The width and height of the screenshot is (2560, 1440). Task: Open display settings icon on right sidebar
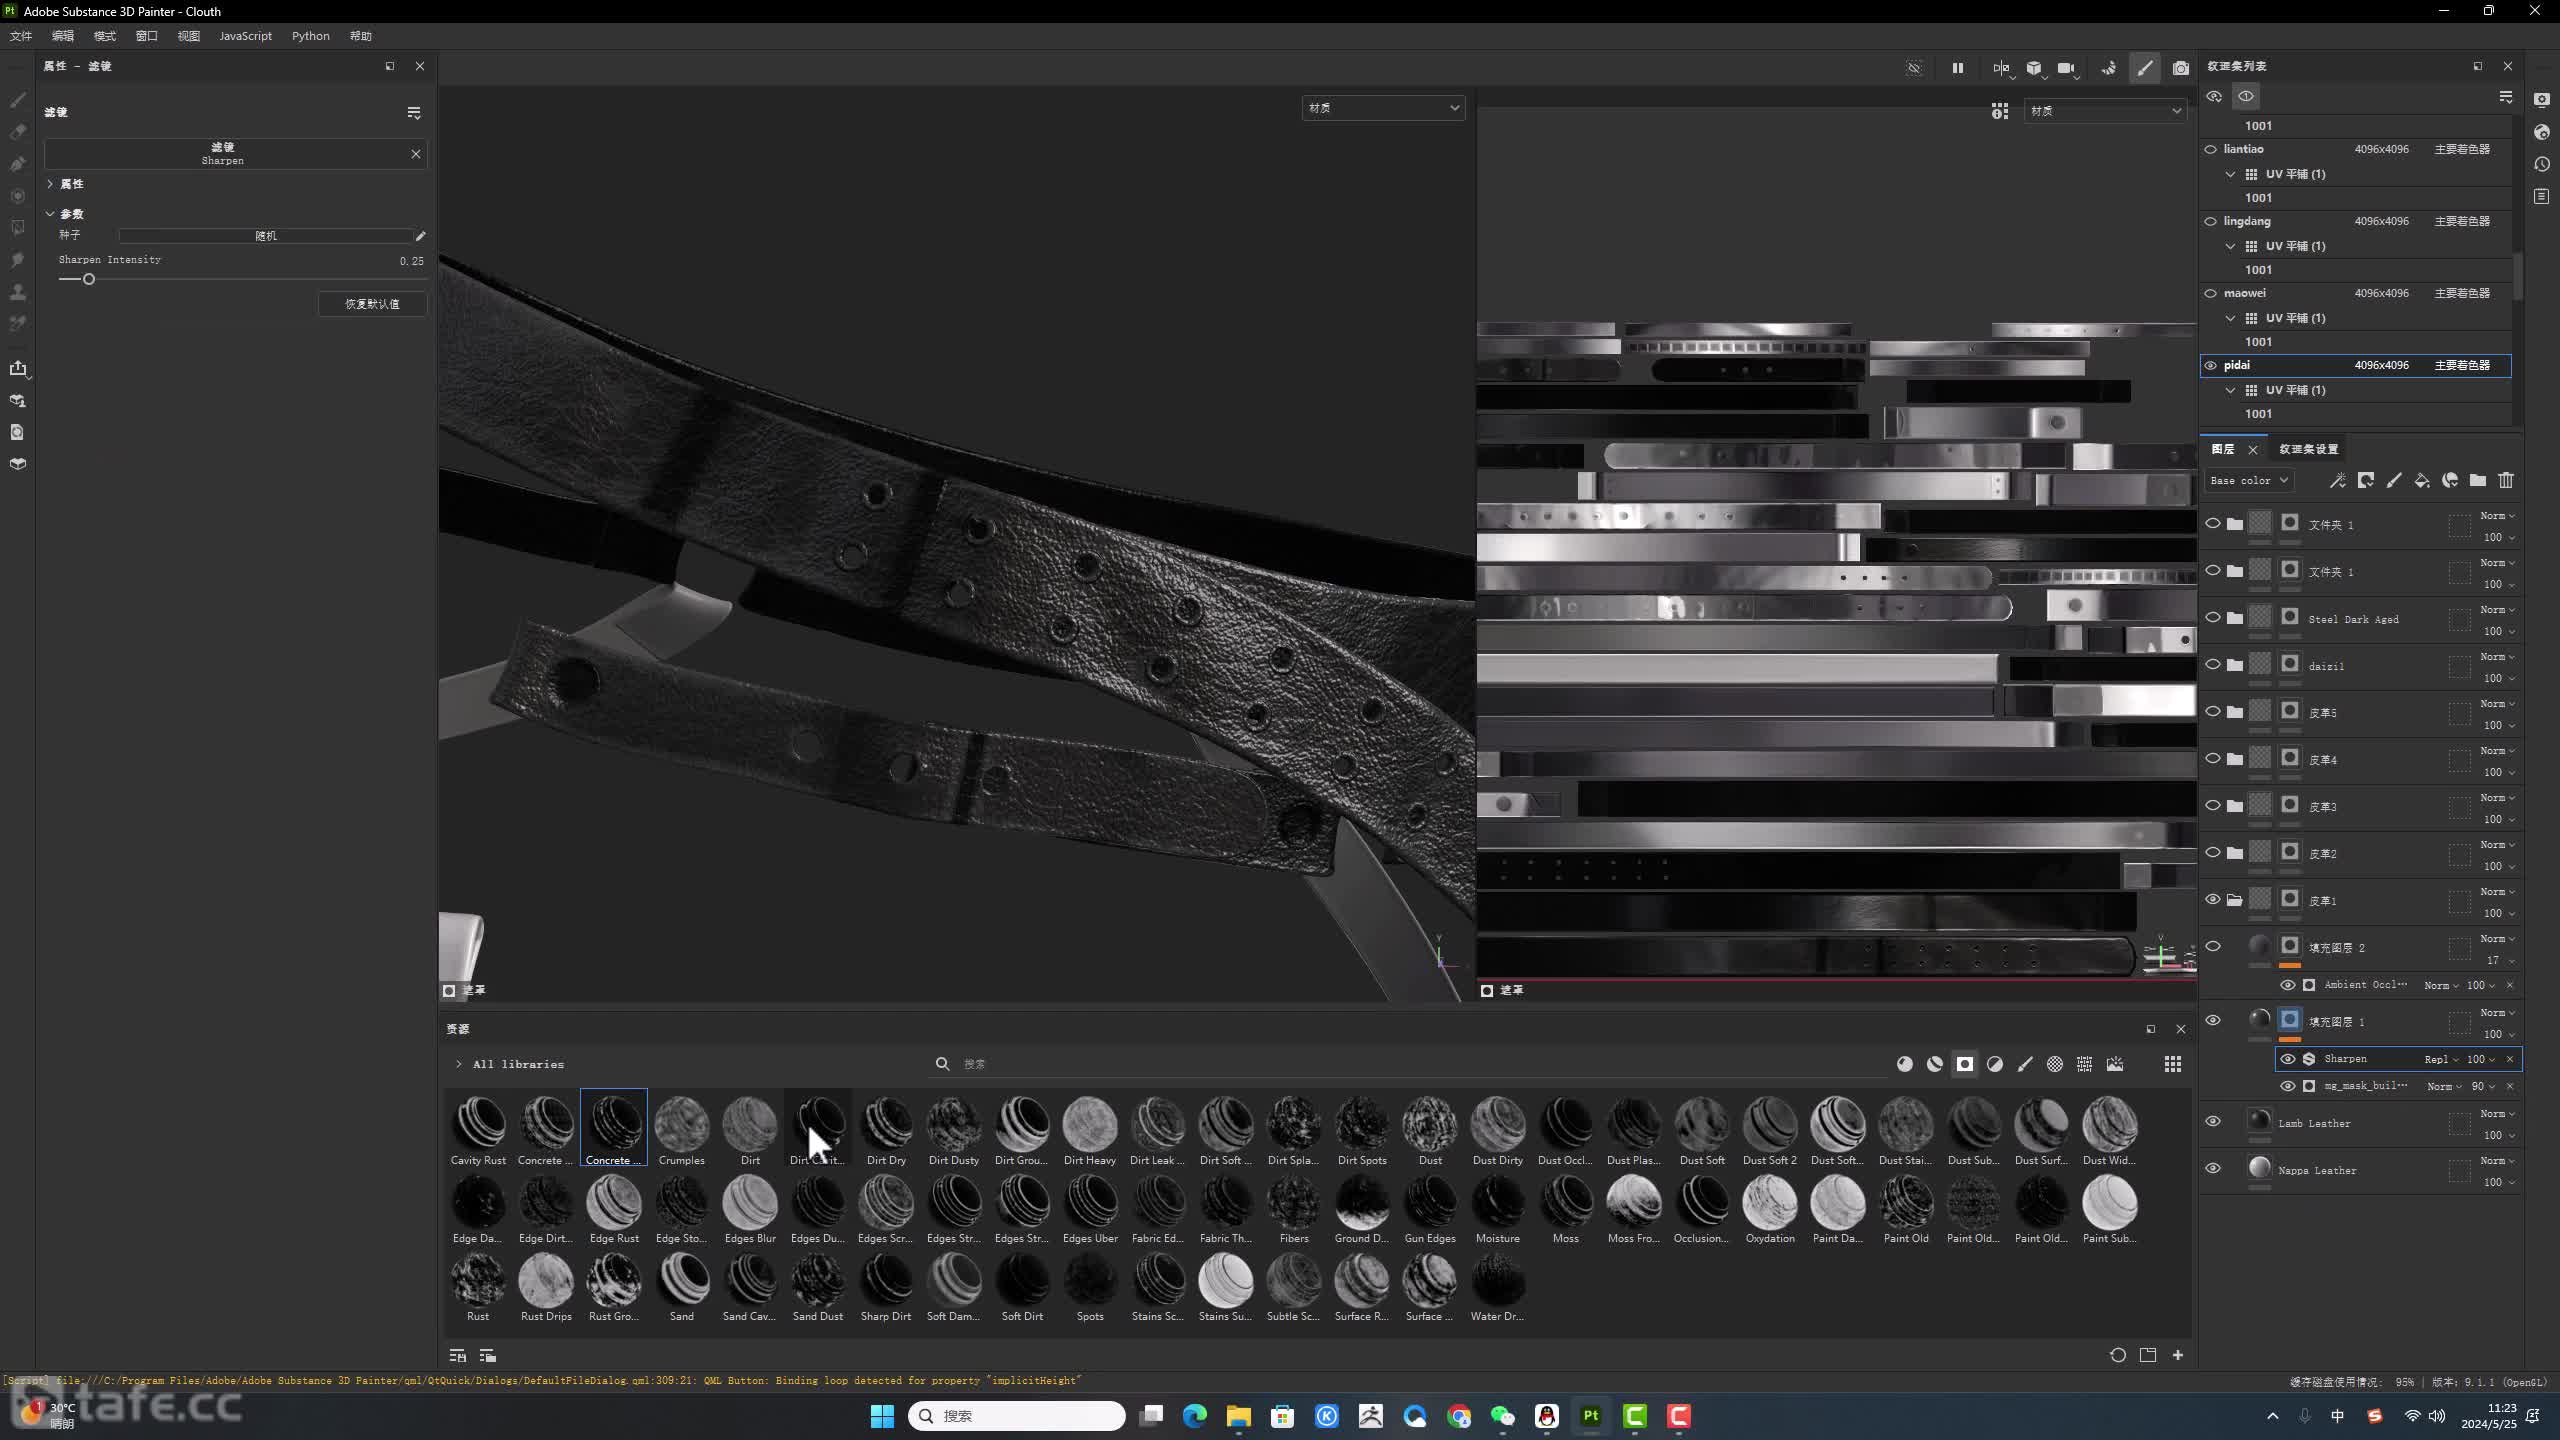(x=2541, y=100)
